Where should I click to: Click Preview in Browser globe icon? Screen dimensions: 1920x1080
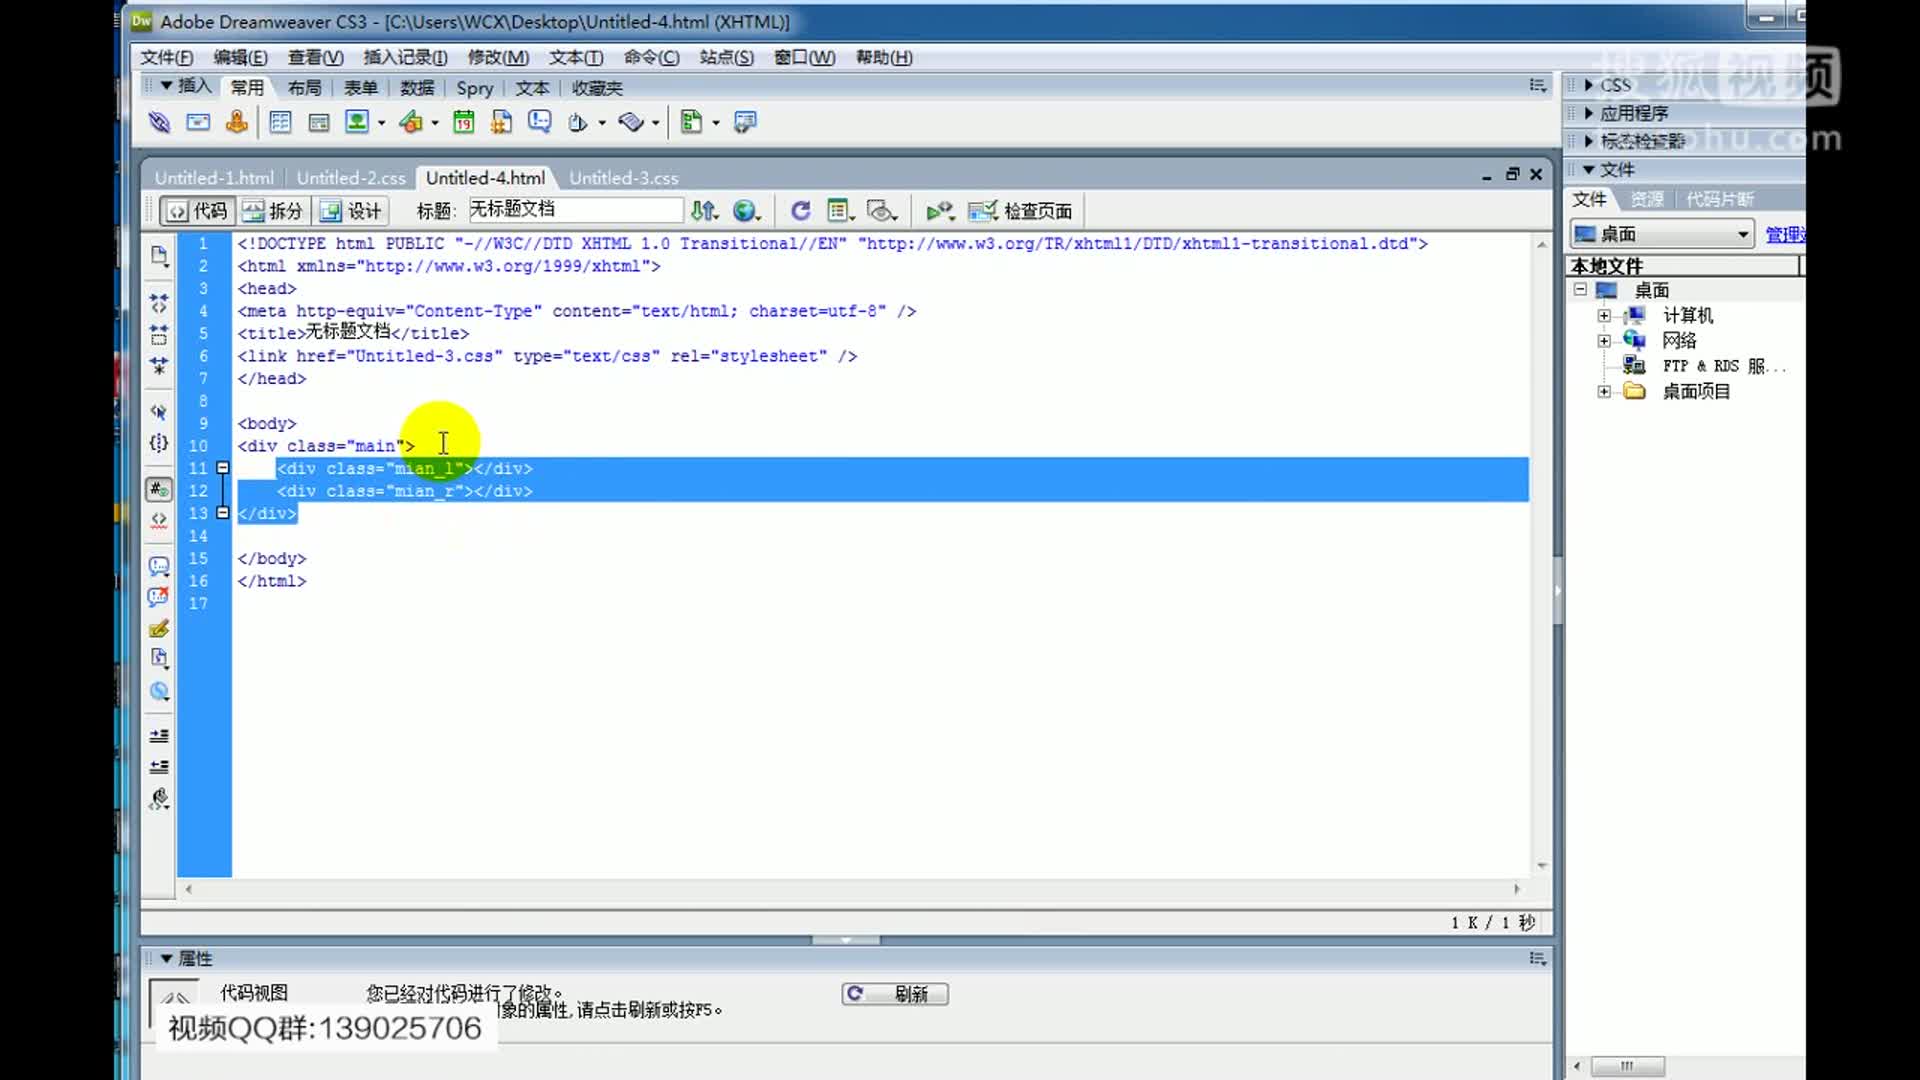pos(745,210)
